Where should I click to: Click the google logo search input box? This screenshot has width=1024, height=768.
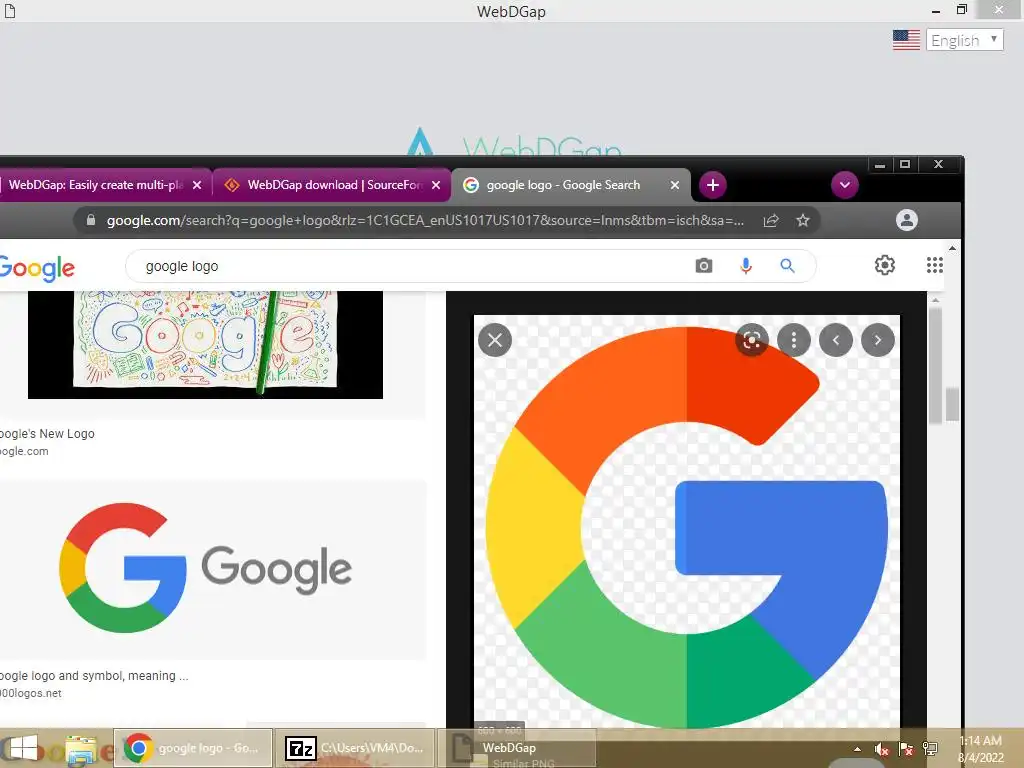click(x=411, y=266)
